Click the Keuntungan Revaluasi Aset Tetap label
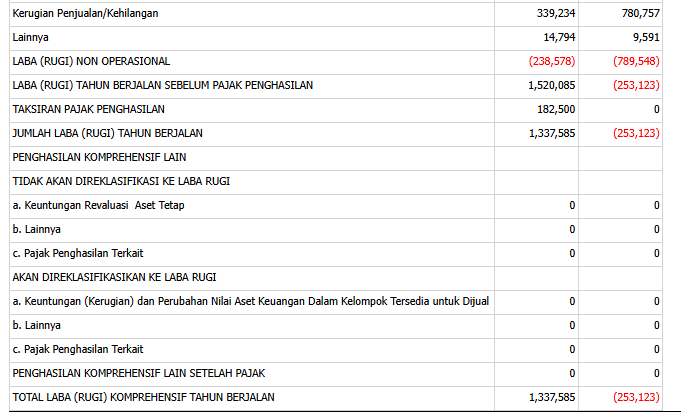This screenshot has height=413, width=681. [x=98, y=205]
